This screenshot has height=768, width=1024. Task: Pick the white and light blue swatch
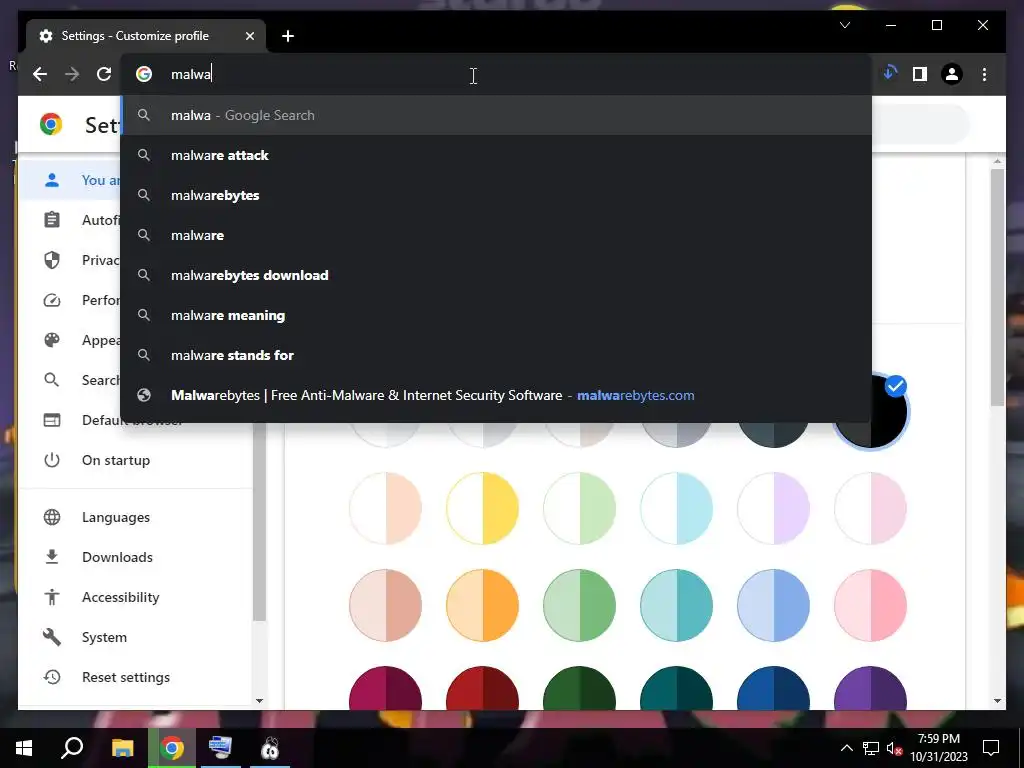coord(676,508)
